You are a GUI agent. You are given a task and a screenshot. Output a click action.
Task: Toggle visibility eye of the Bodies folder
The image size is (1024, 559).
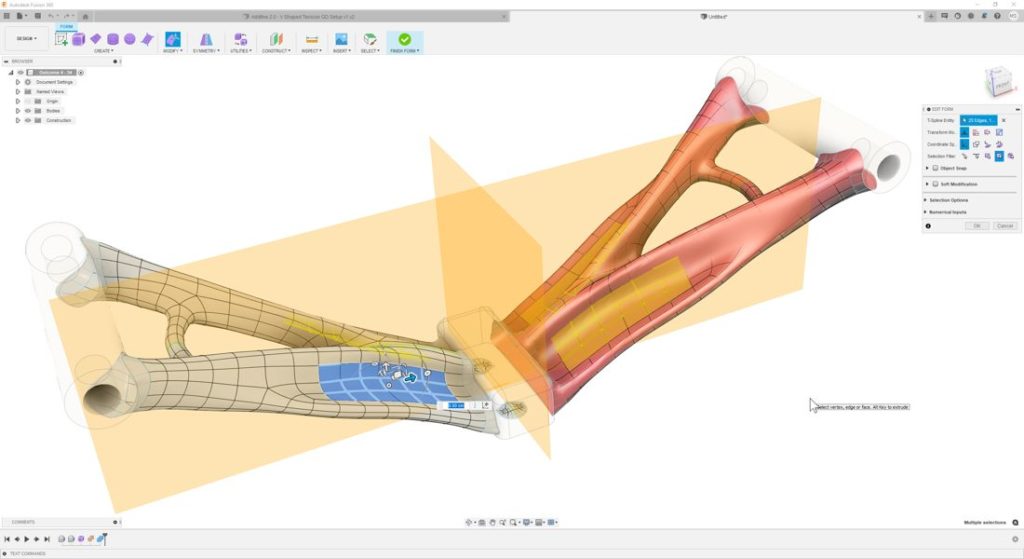pyautogui.click(x=28, y=111)
